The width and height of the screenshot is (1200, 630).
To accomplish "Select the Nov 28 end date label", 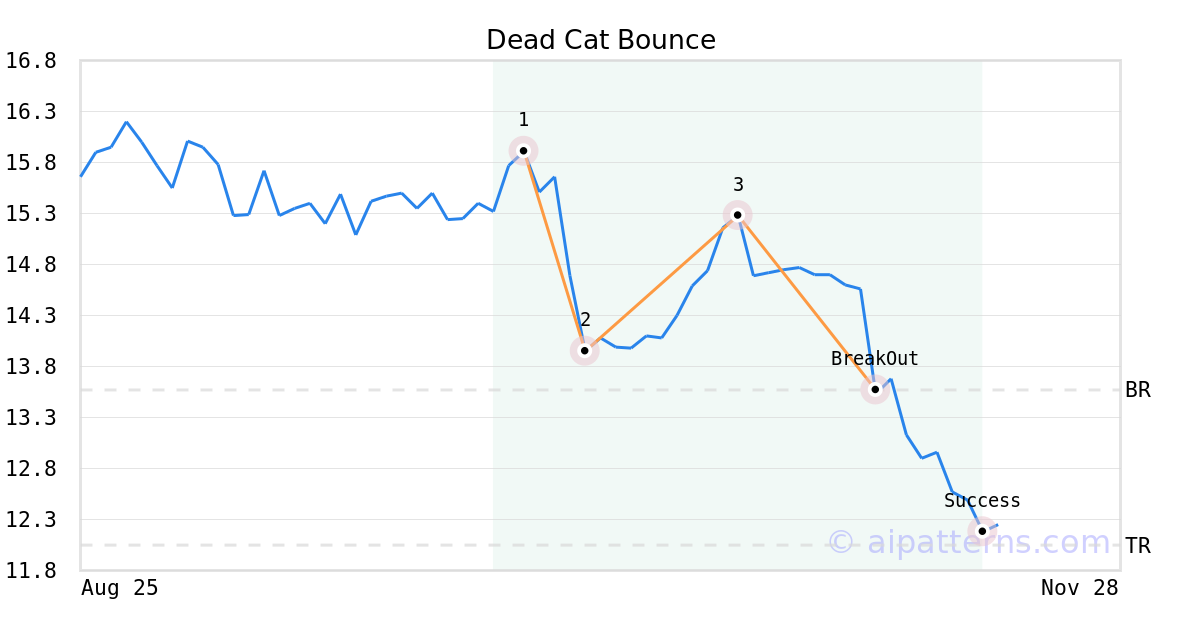I will click(x=1079, y=588).
